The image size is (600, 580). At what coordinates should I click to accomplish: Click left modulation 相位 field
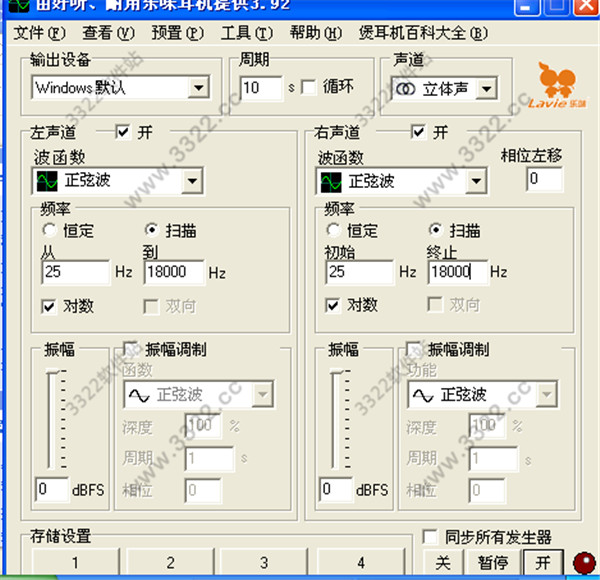[203, 490]
